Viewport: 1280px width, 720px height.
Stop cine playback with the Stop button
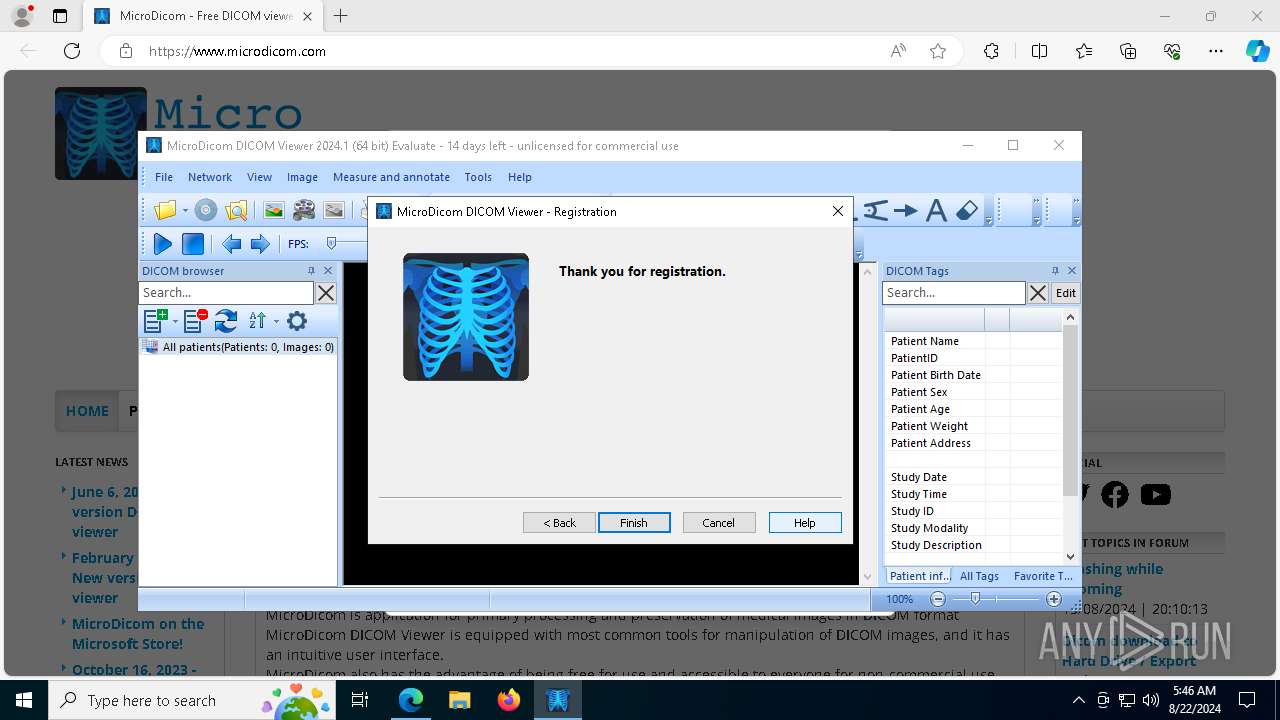(x=193, y=243)
